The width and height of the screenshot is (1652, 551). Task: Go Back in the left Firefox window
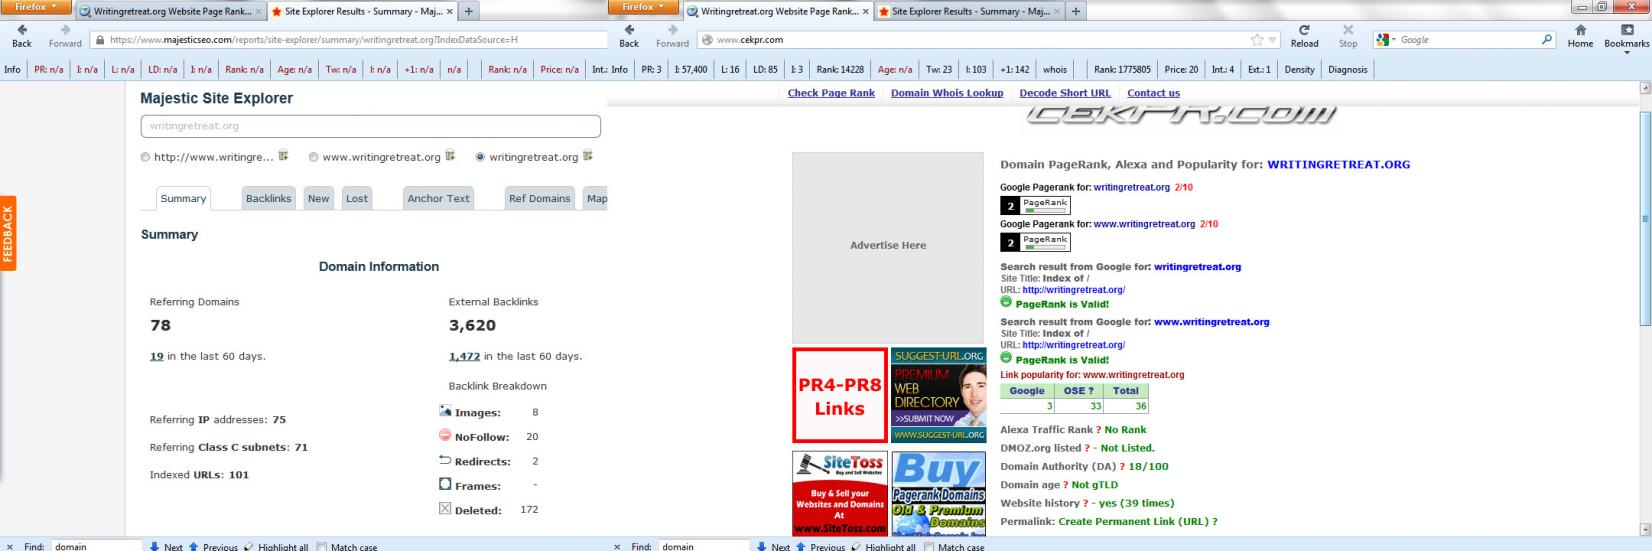pyautogui.click(x=22, y=36)
